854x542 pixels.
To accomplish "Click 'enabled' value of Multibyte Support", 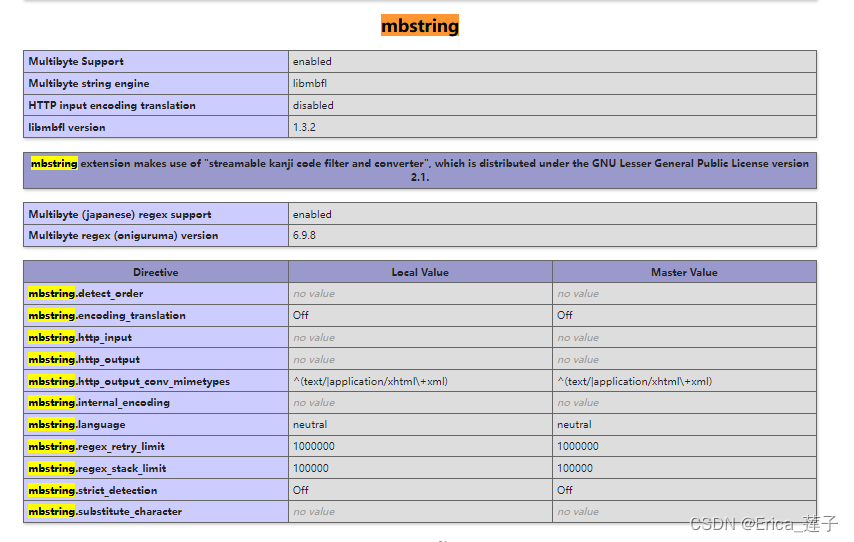I will point(312,62).
